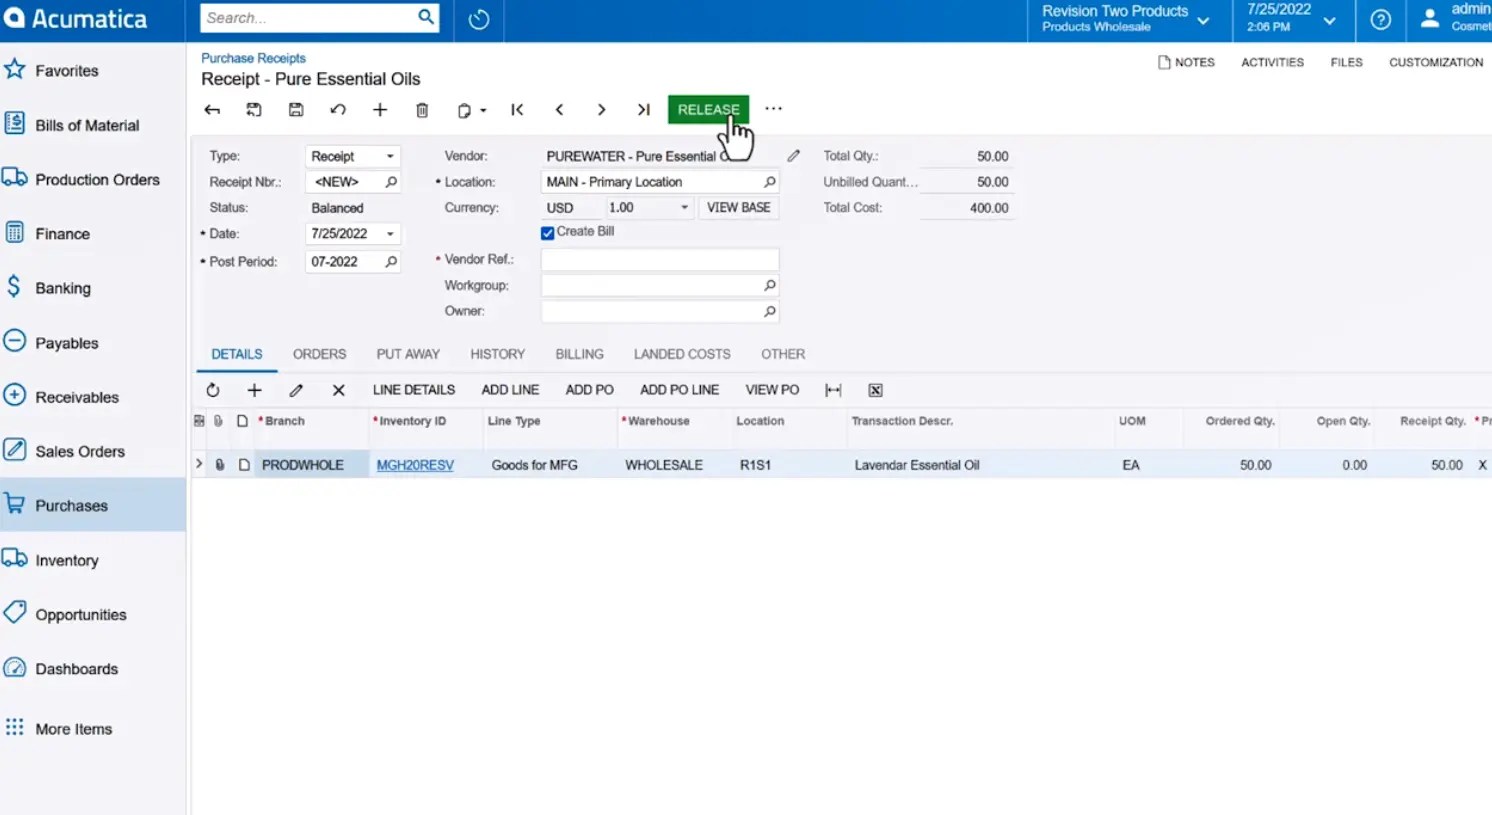Open the Export to Excel icon

874,390
